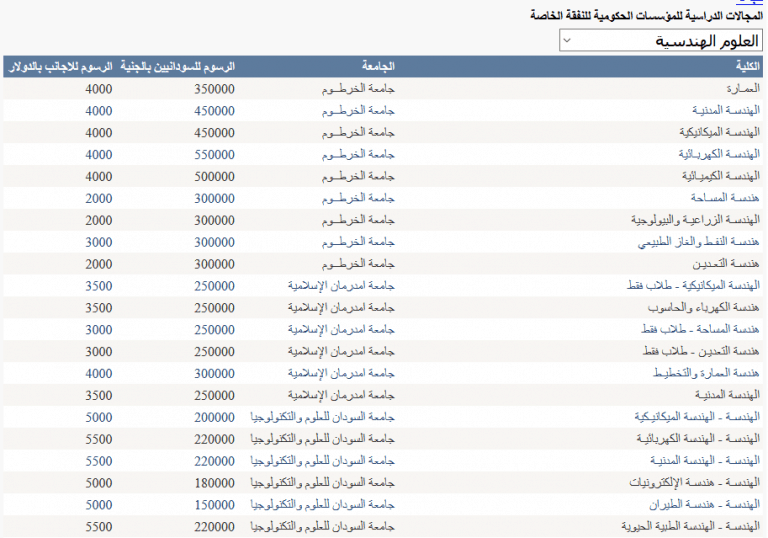Click the 5500 fee in the الهندسة الطبية الحيوية row
Image resolution: width=768 pixels, height=538 pixels.
(98, 527)
